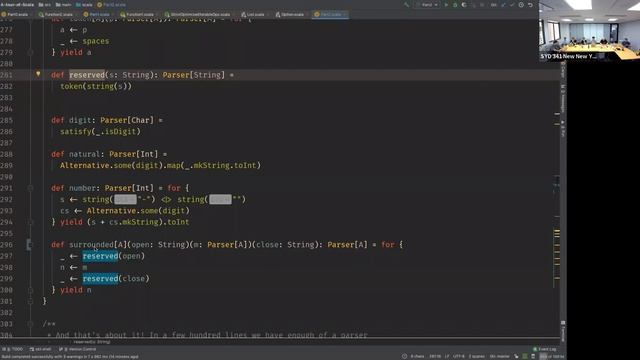
Task: Click the Show History clock icon
Action: [521, 5]
